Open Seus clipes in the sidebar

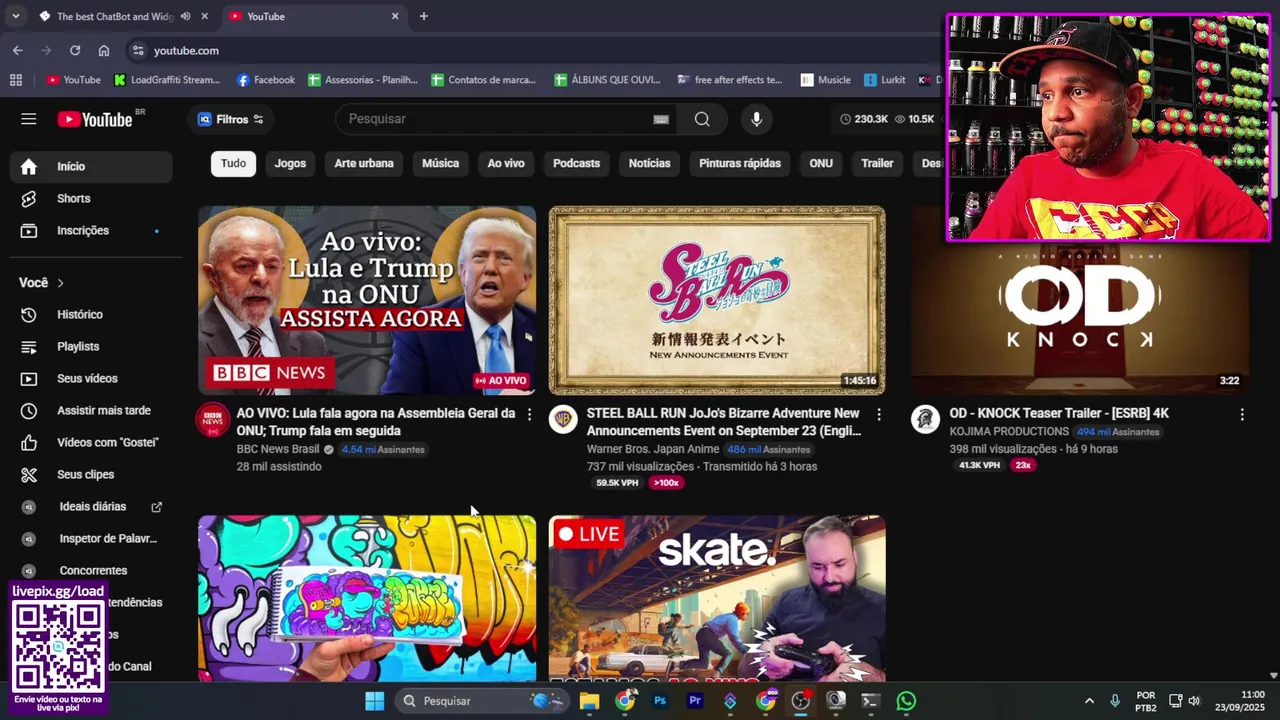tap(91, 475)
